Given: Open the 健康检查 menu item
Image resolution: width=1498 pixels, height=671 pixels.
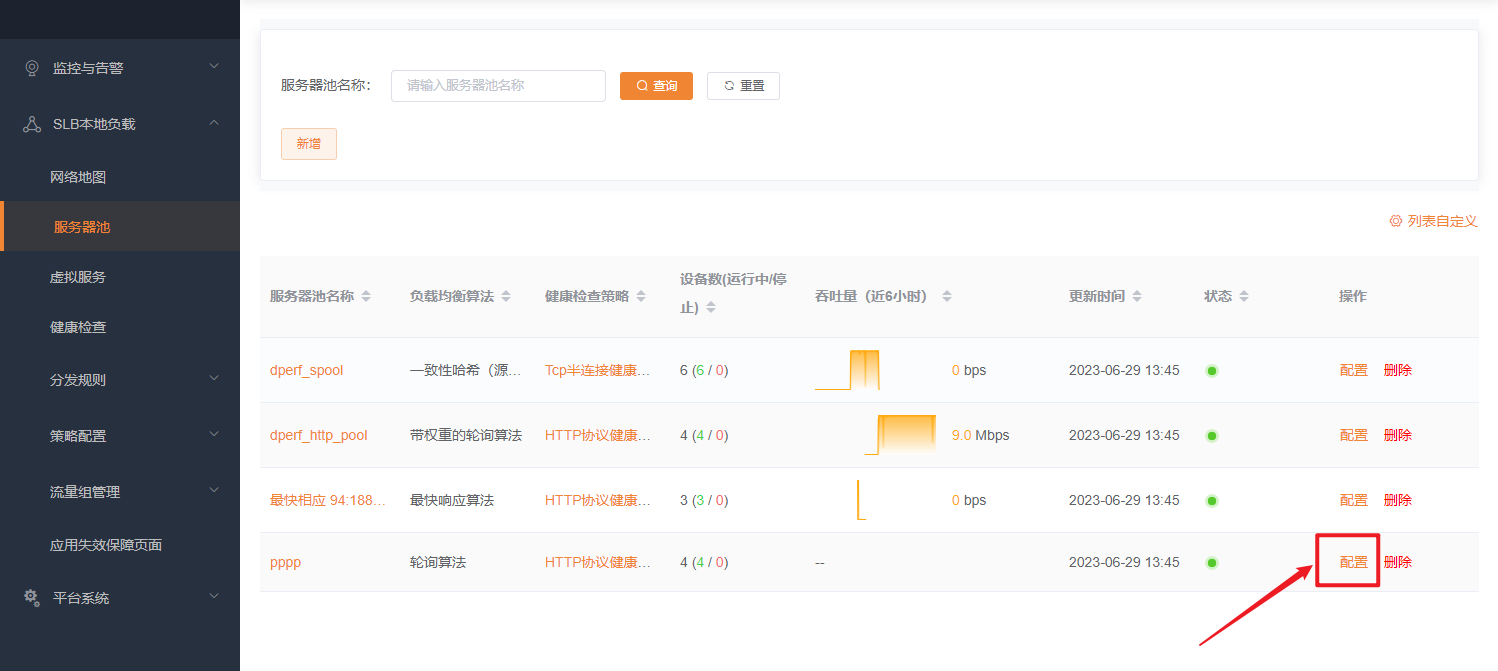Looking at the screenshot, I should pos(78,327).
